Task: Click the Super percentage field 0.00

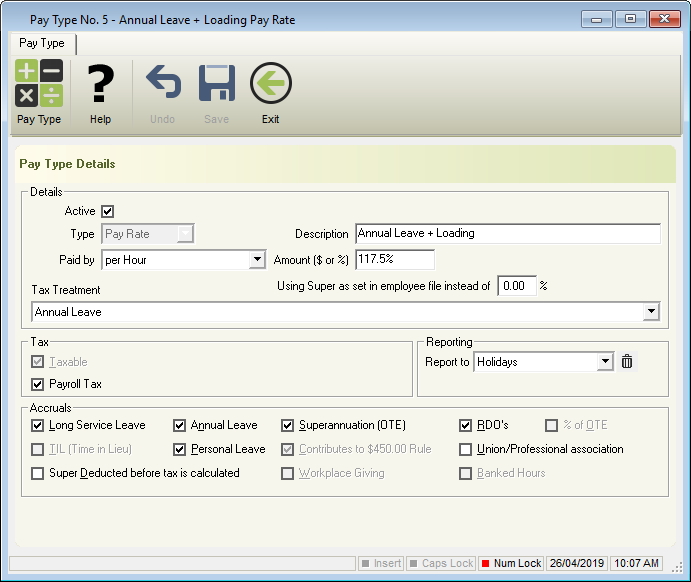Action: 517,286
